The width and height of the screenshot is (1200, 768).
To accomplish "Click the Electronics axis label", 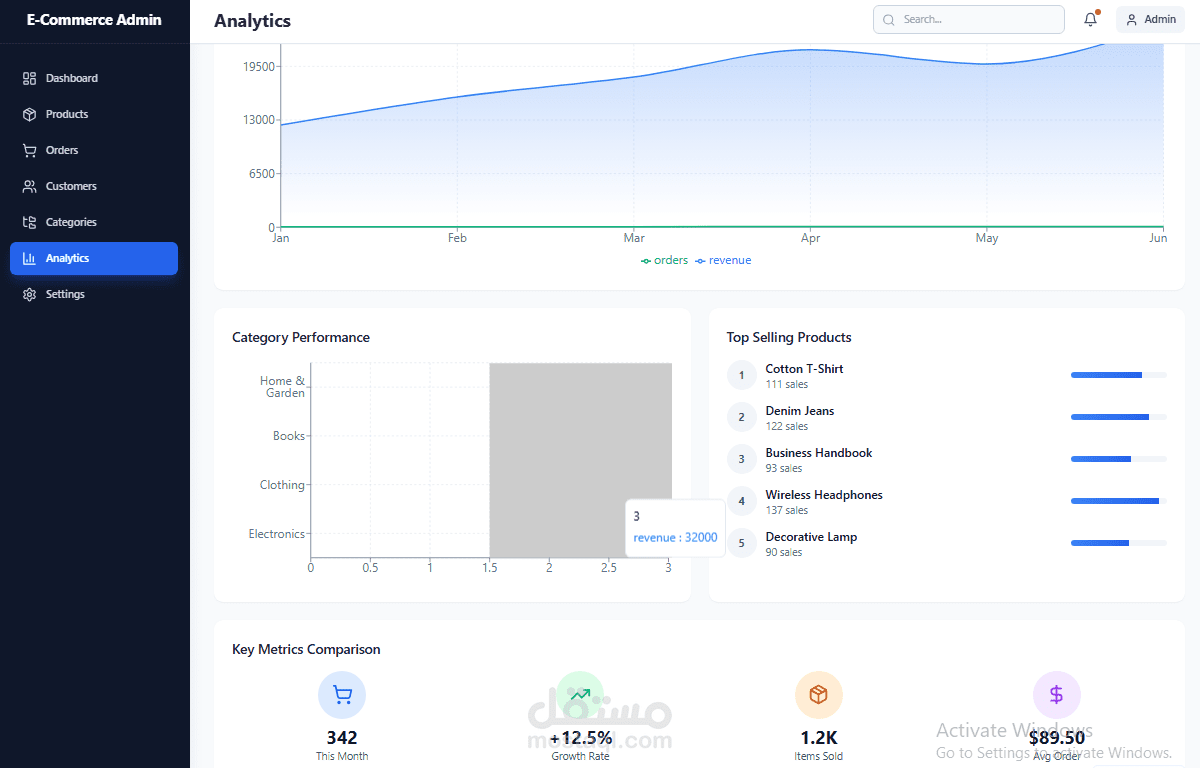I will point(277,534).
